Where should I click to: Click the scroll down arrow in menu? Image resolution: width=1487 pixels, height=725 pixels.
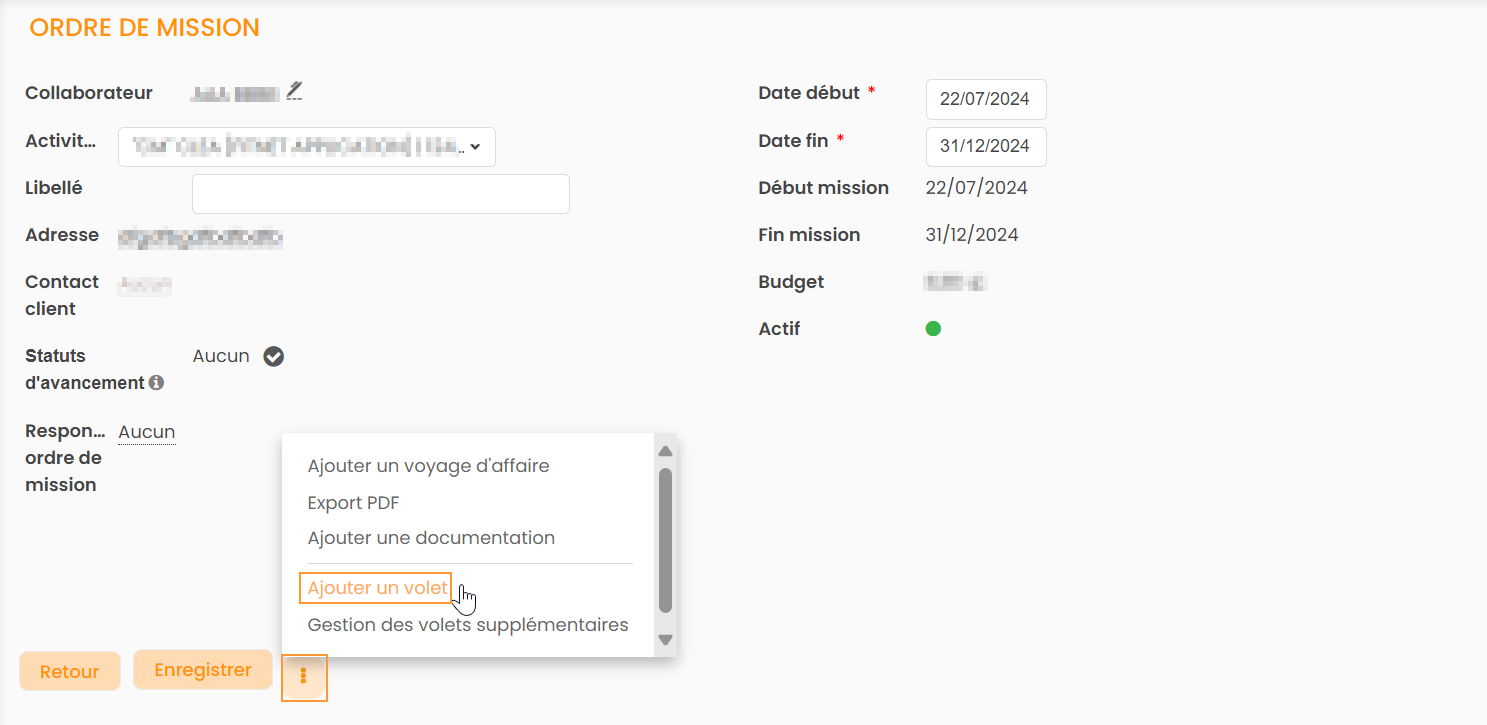(665, 639)
